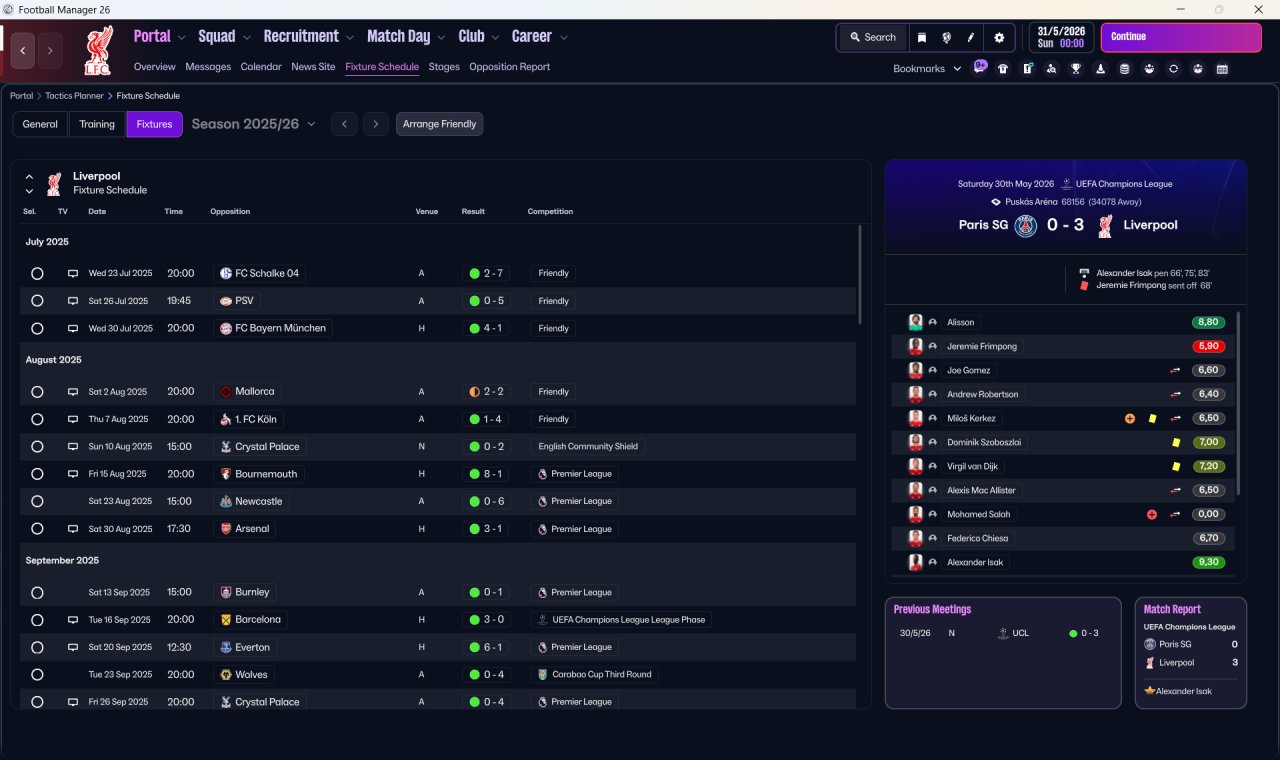Screen dimensions: 1280x760
Task: Click the trophy icon in the bookmarks bar
Action: pos(1076,69)
